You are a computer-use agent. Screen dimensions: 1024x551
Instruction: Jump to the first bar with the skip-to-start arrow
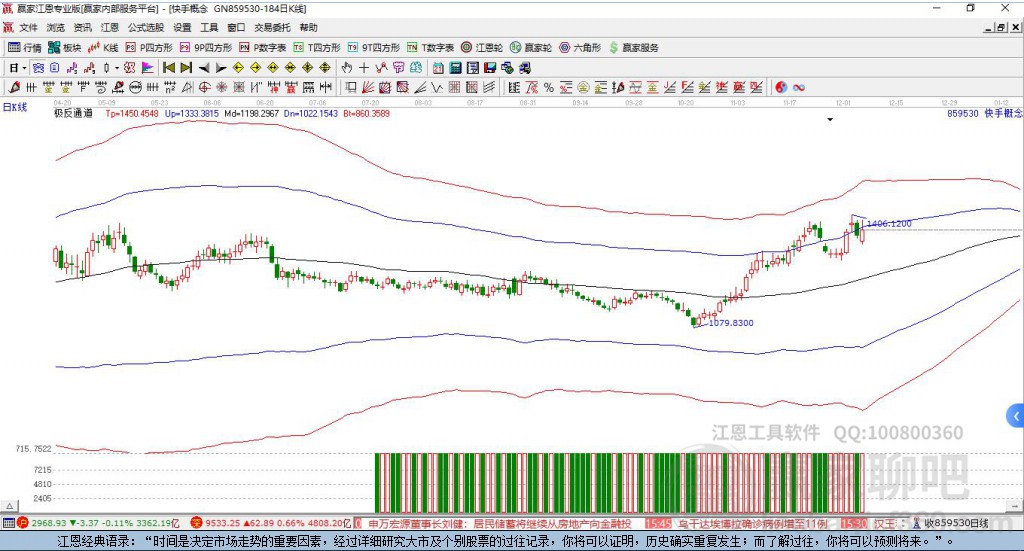pyautogui.click(x=169, y=68)
